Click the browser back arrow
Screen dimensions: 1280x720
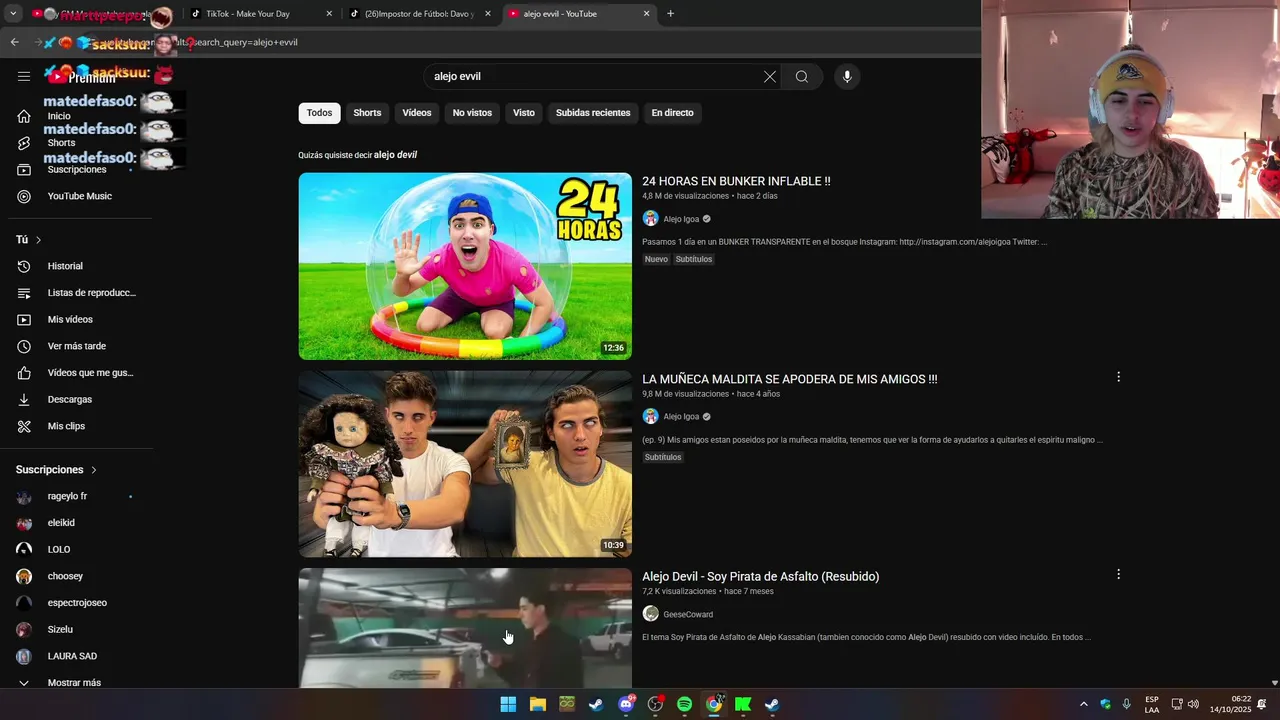point(14,42)
